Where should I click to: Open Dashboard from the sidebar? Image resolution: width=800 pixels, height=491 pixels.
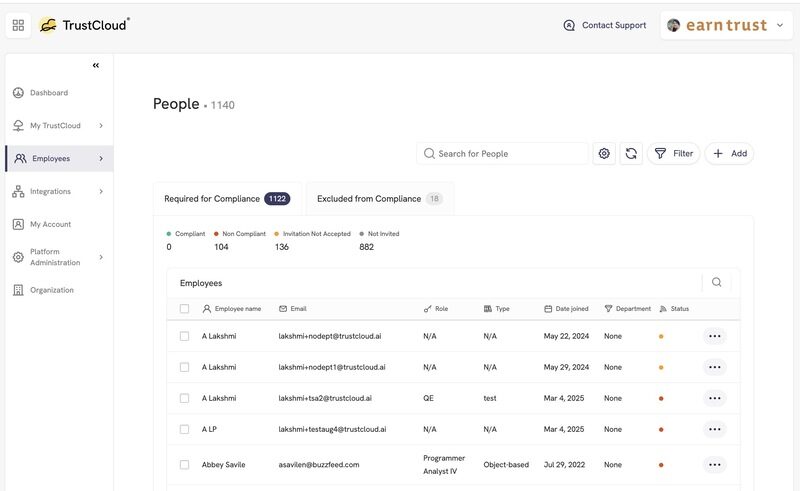coord(49,93)
